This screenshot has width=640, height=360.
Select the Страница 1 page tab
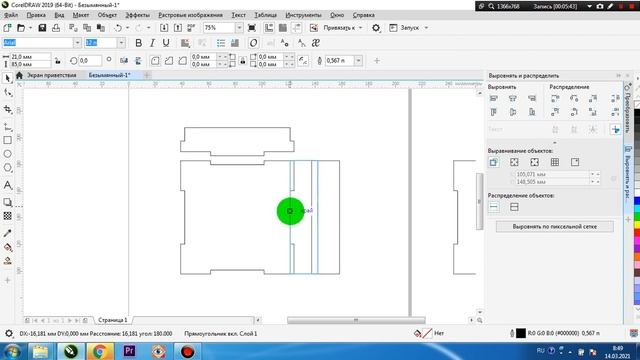tap(113, 320)
